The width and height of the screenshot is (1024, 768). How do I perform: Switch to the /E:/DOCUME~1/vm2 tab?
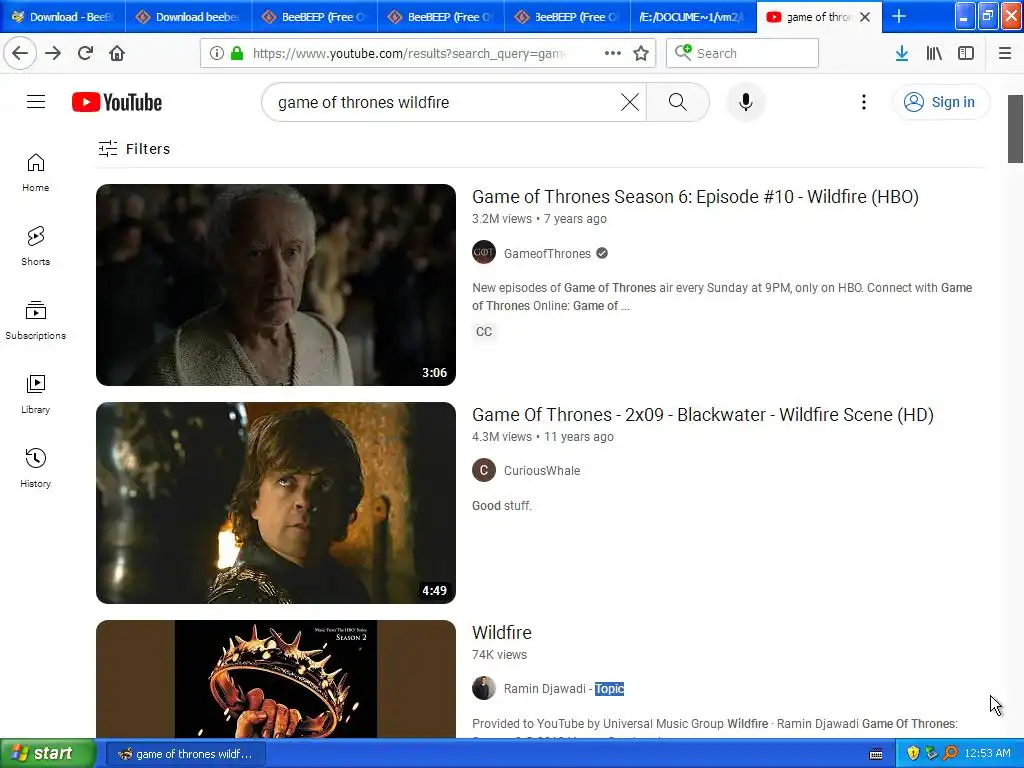(693, 16)
